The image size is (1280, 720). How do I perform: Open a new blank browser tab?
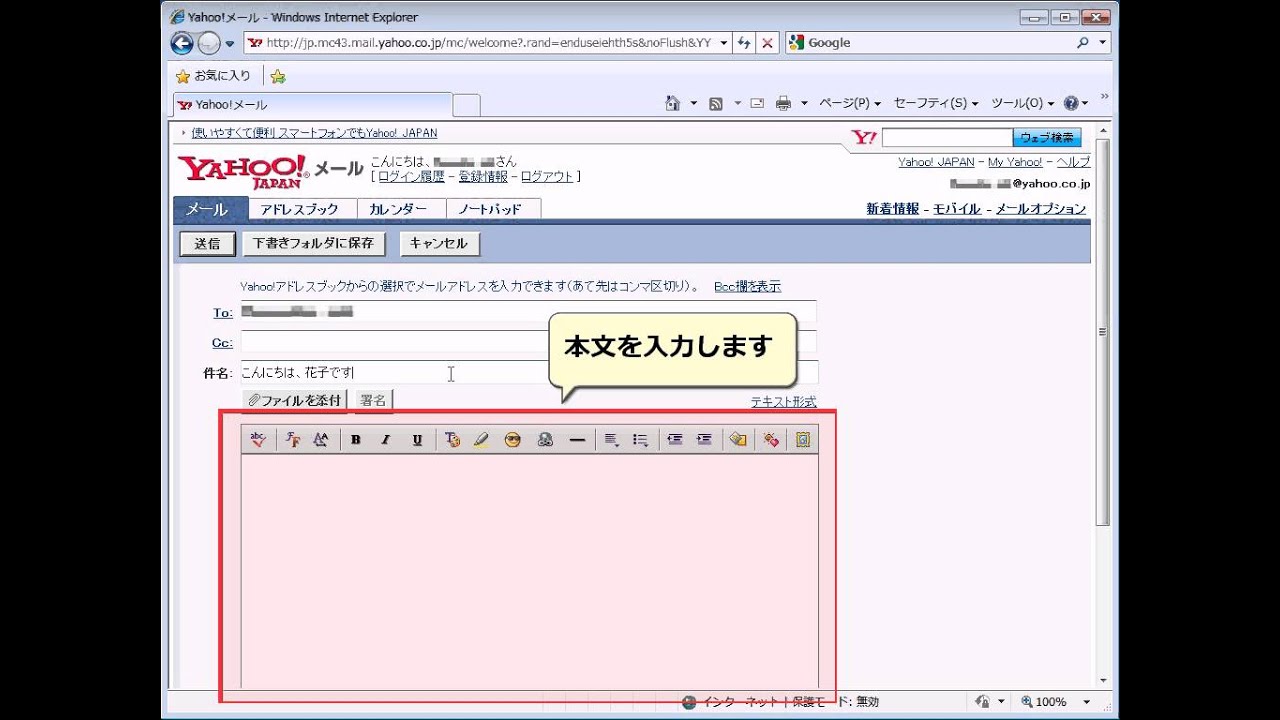467,105
